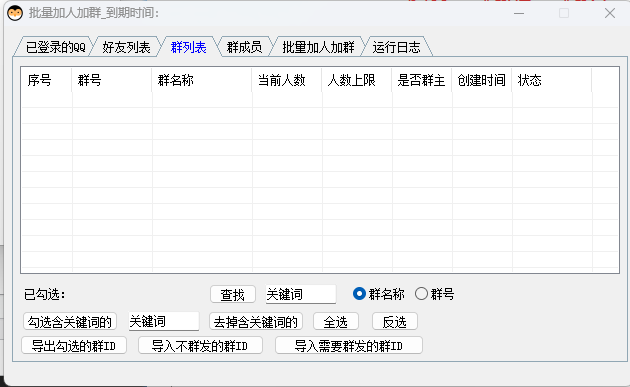Screen dimensions: 630x387
Task: Click 导入需要群发的群ID button
Action: click(x=348, y=345)
